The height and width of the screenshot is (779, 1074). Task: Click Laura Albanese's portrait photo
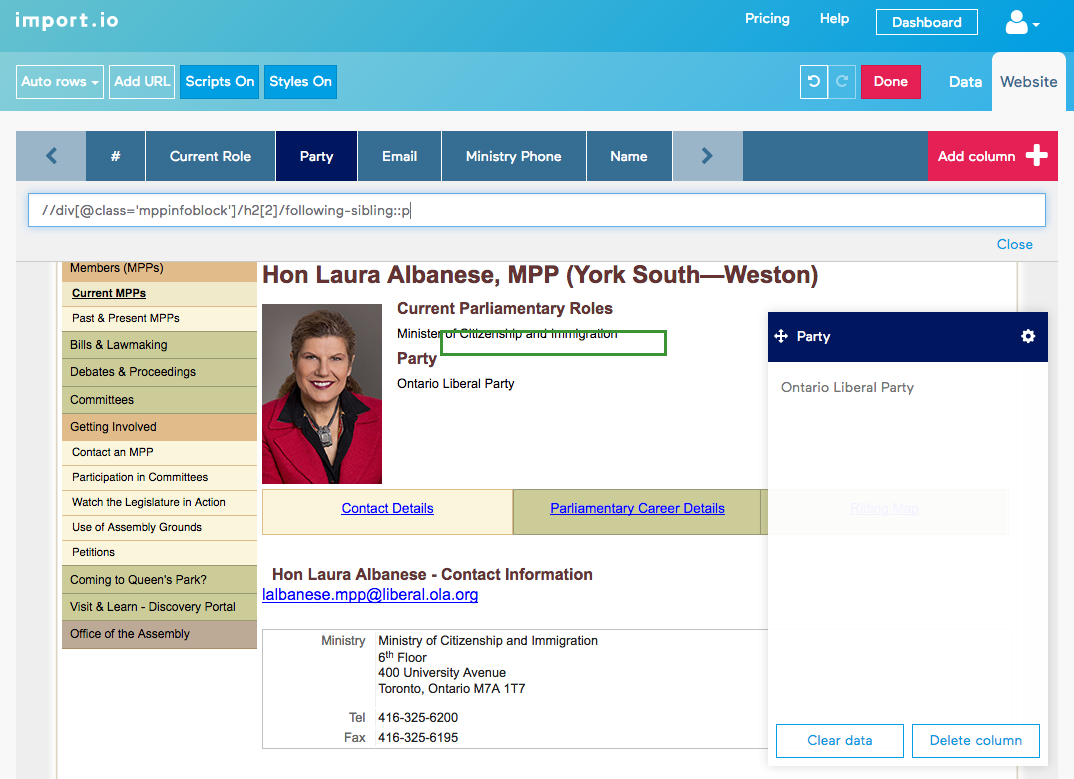point(322,394)
